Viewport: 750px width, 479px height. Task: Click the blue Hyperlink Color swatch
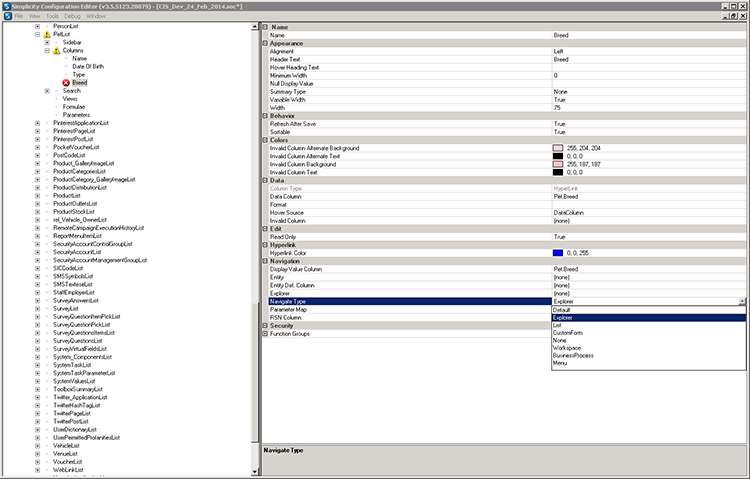click(558, 253)
